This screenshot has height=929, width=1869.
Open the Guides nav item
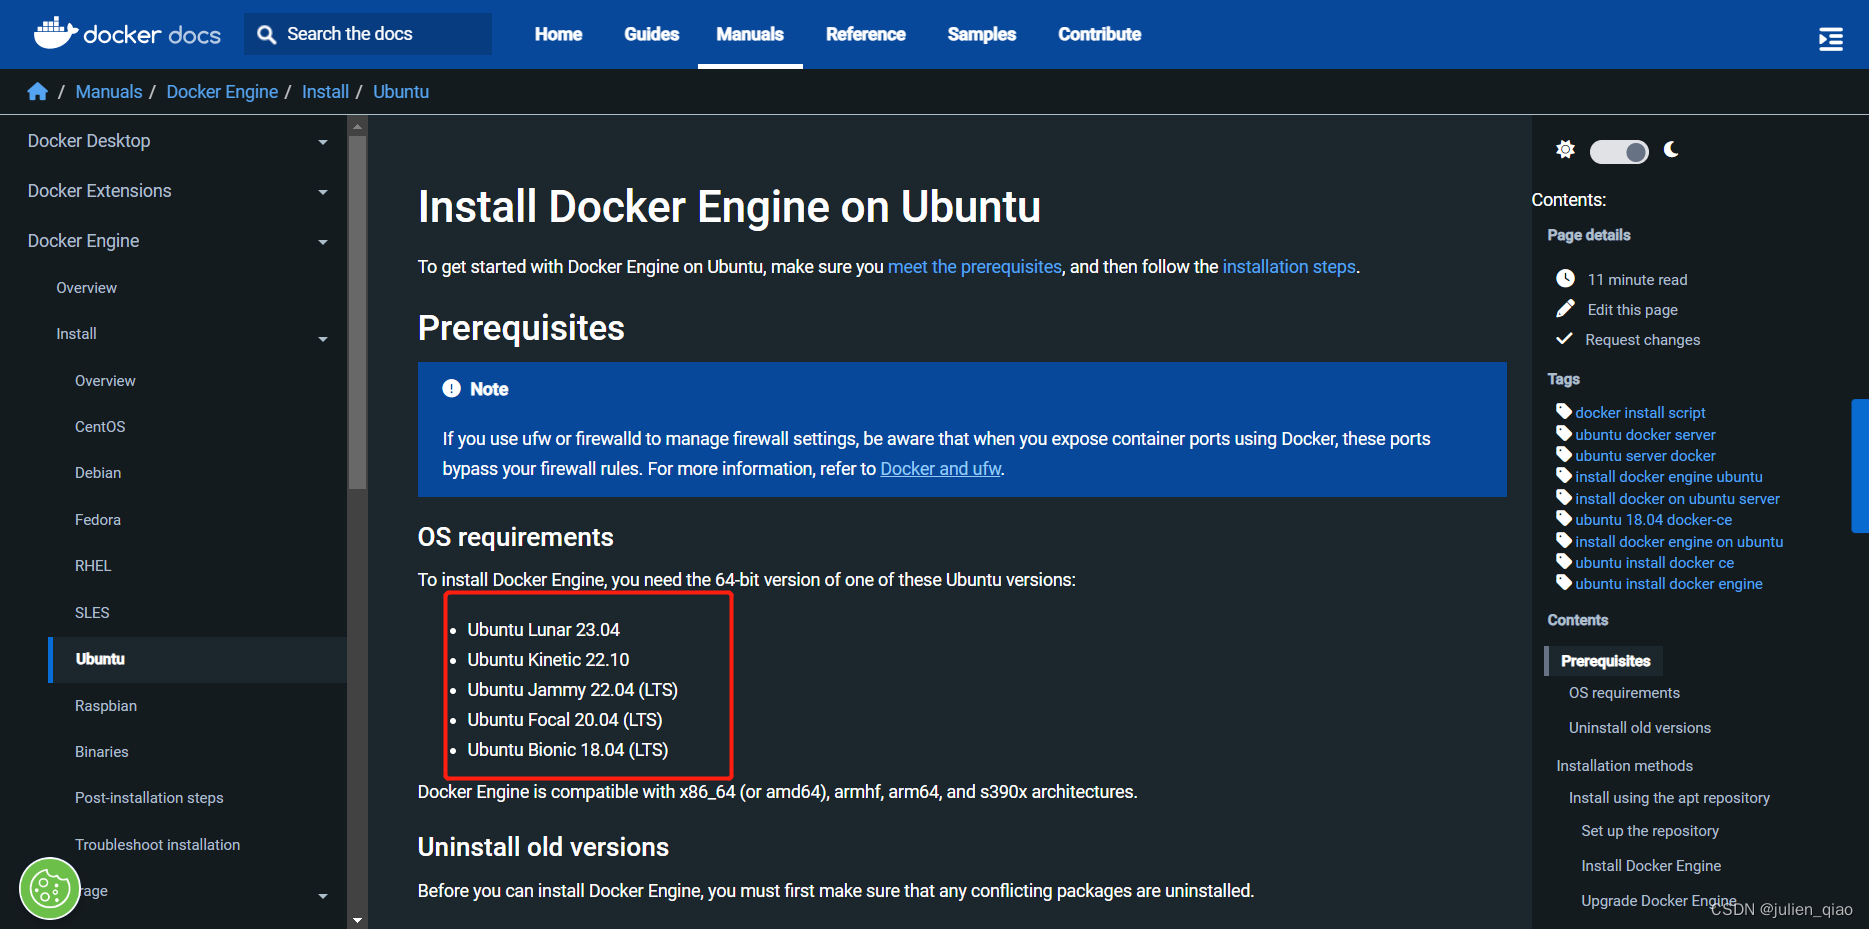pos(651,34)
